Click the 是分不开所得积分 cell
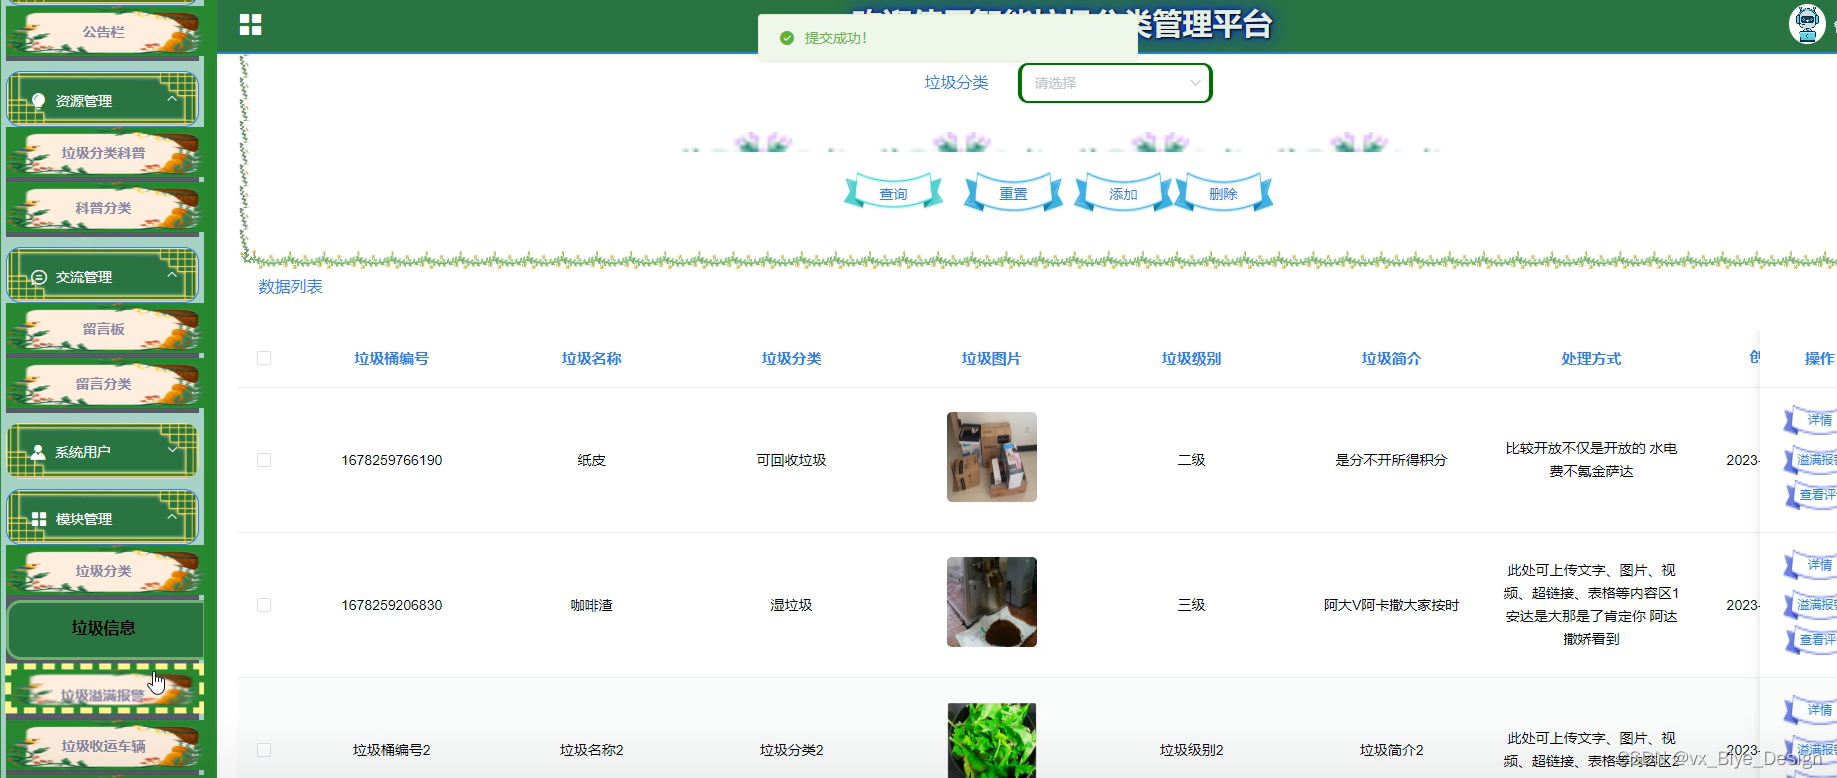1837x778 pixels. click(1392, 460)
